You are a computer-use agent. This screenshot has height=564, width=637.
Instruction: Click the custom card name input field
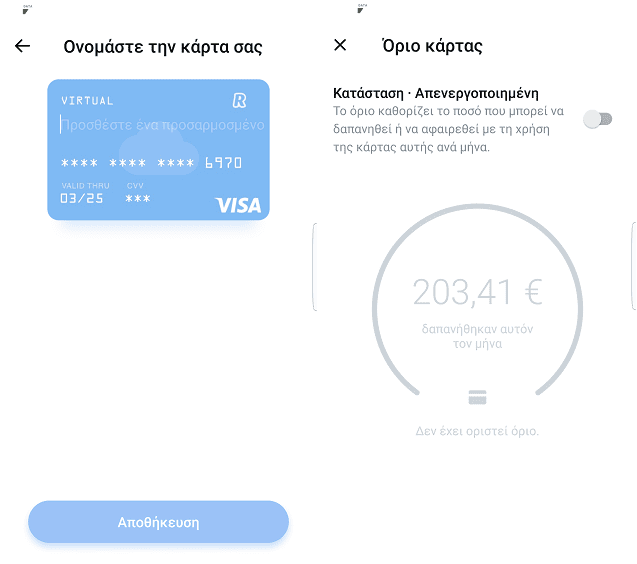pos(162,125)
